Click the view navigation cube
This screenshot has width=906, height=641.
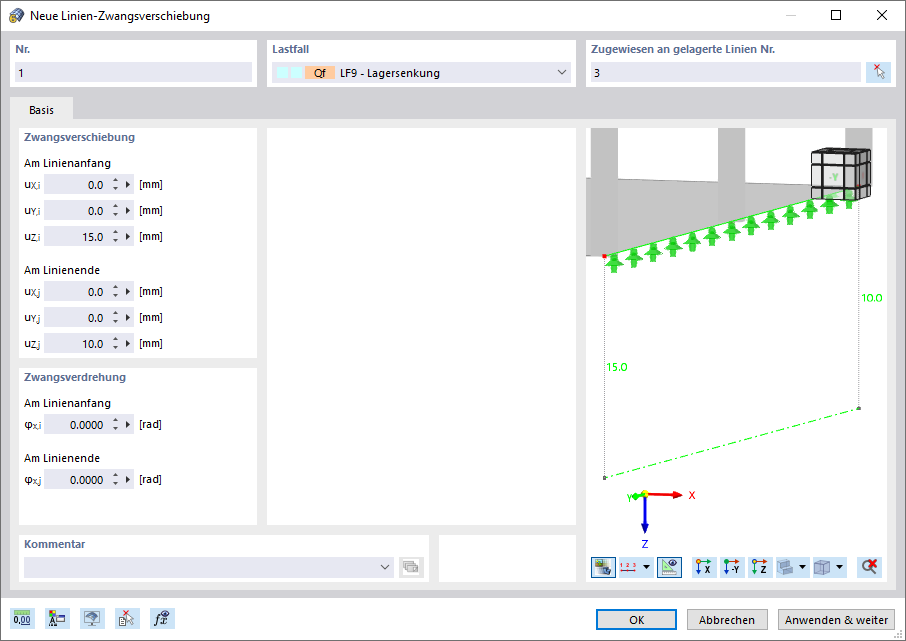coord(840,174)
